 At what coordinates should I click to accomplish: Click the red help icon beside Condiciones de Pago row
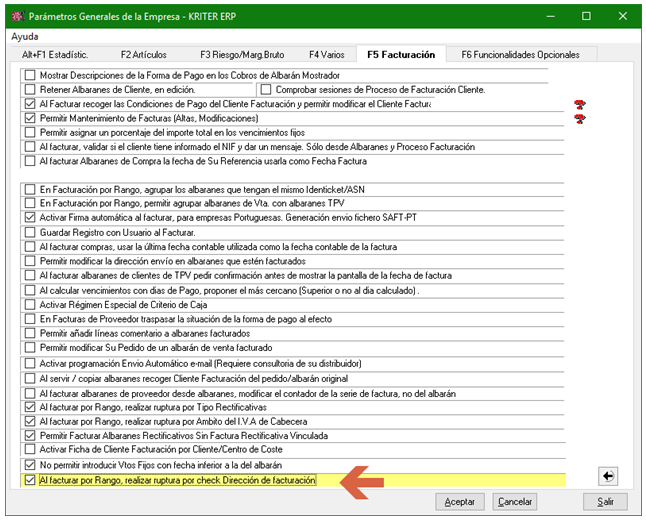point(580,105)
